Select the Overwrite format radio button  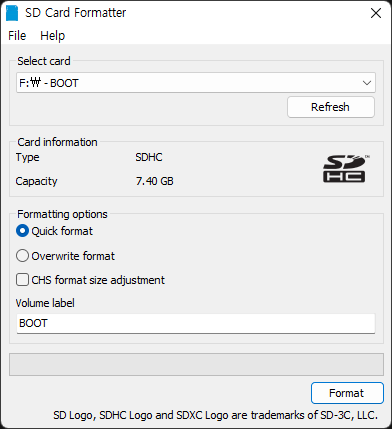pyautogui.click(x=22, y=256)
